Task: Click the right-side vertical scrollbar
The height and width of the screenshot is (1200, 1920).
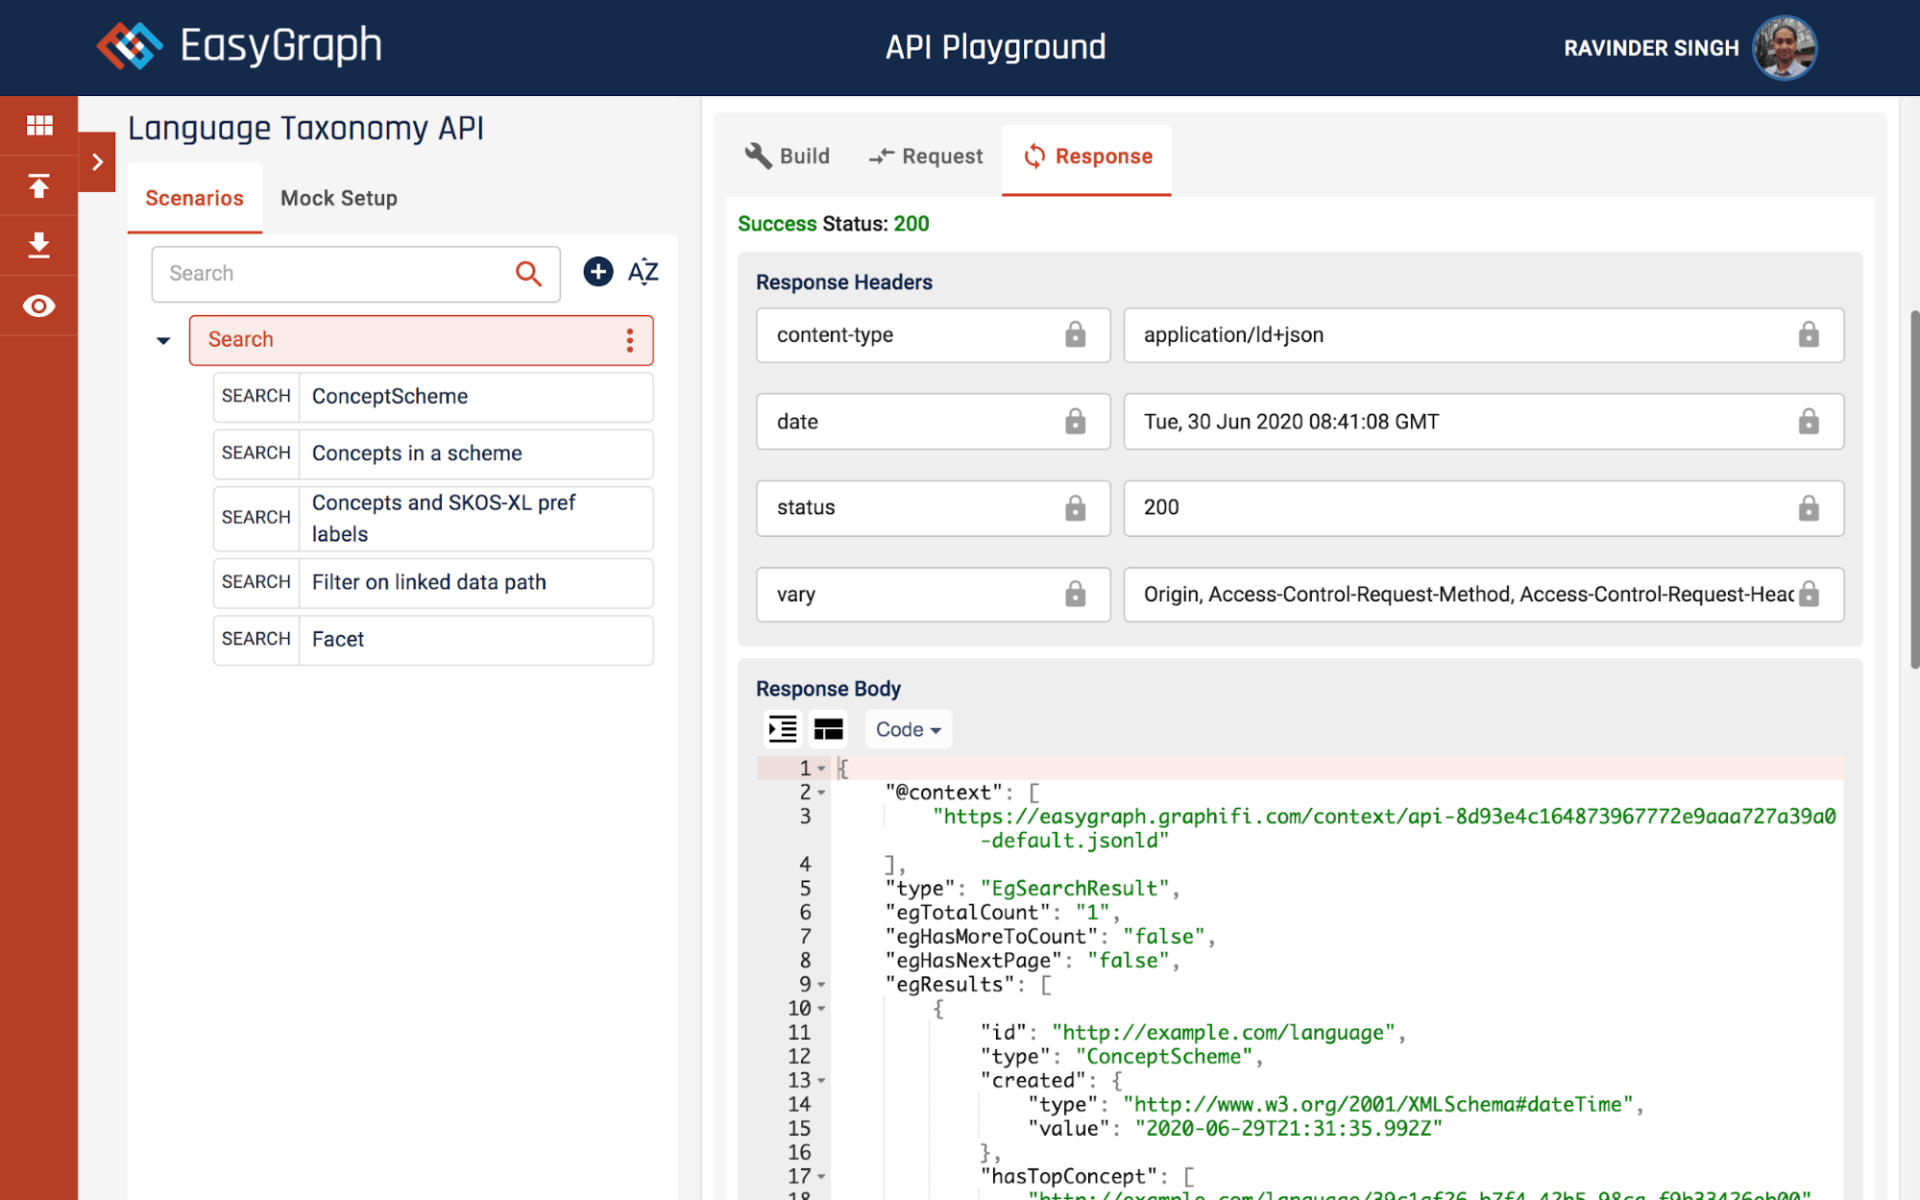Action: click(x=1913, y=488)
